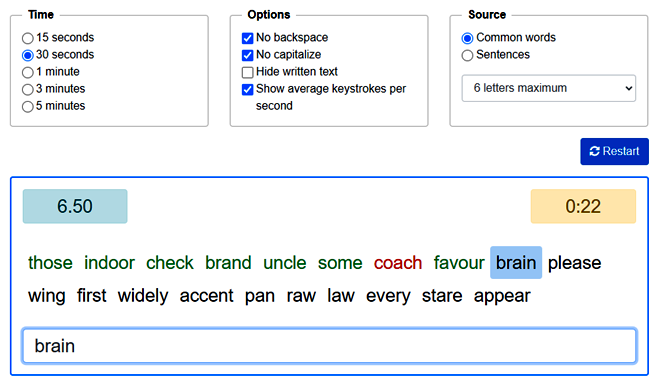Toggle the No capitalize option
The image size is (660, 388).
pos(248,55)
